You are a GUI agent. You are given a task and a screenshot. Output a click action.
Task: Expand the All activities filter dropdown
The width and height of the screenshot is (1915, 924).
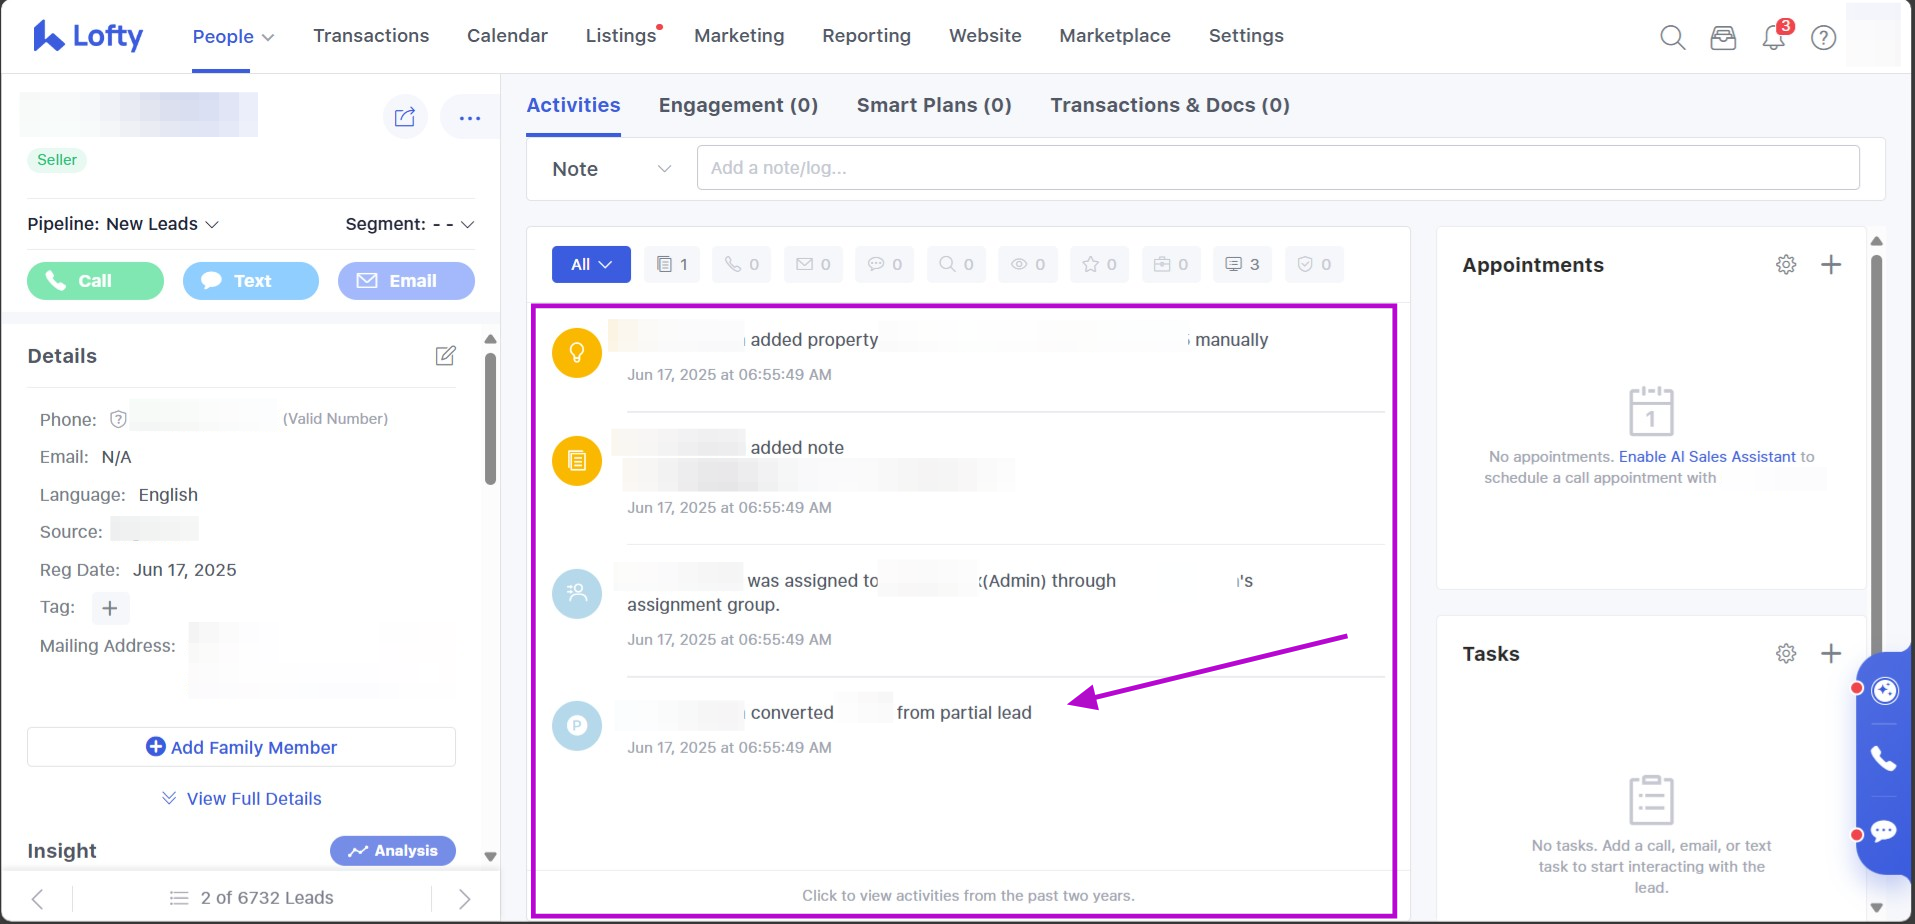pos(591,265)
